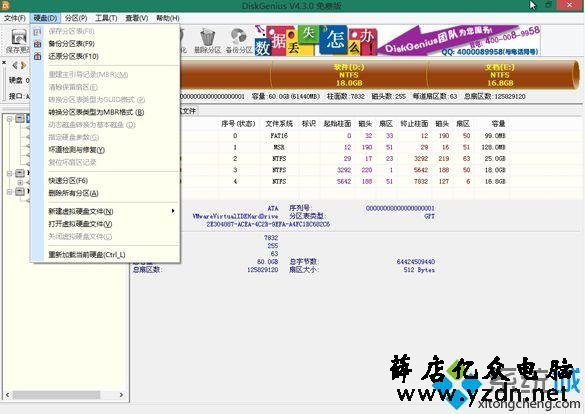Click the tree panel scrollbar left arrow
585x414 pixels.
coord(7,395)
